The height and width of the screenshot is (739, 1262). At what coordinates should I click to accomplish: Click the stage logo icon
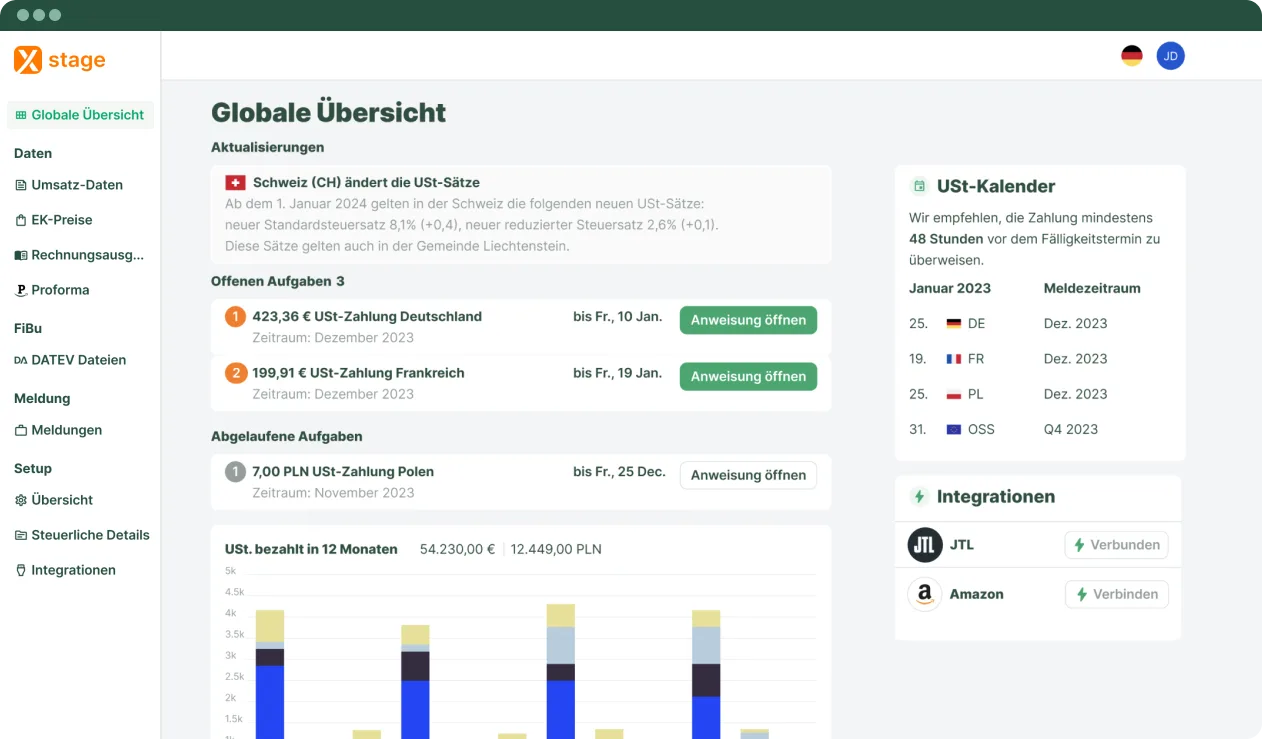(x=28, y=60)
